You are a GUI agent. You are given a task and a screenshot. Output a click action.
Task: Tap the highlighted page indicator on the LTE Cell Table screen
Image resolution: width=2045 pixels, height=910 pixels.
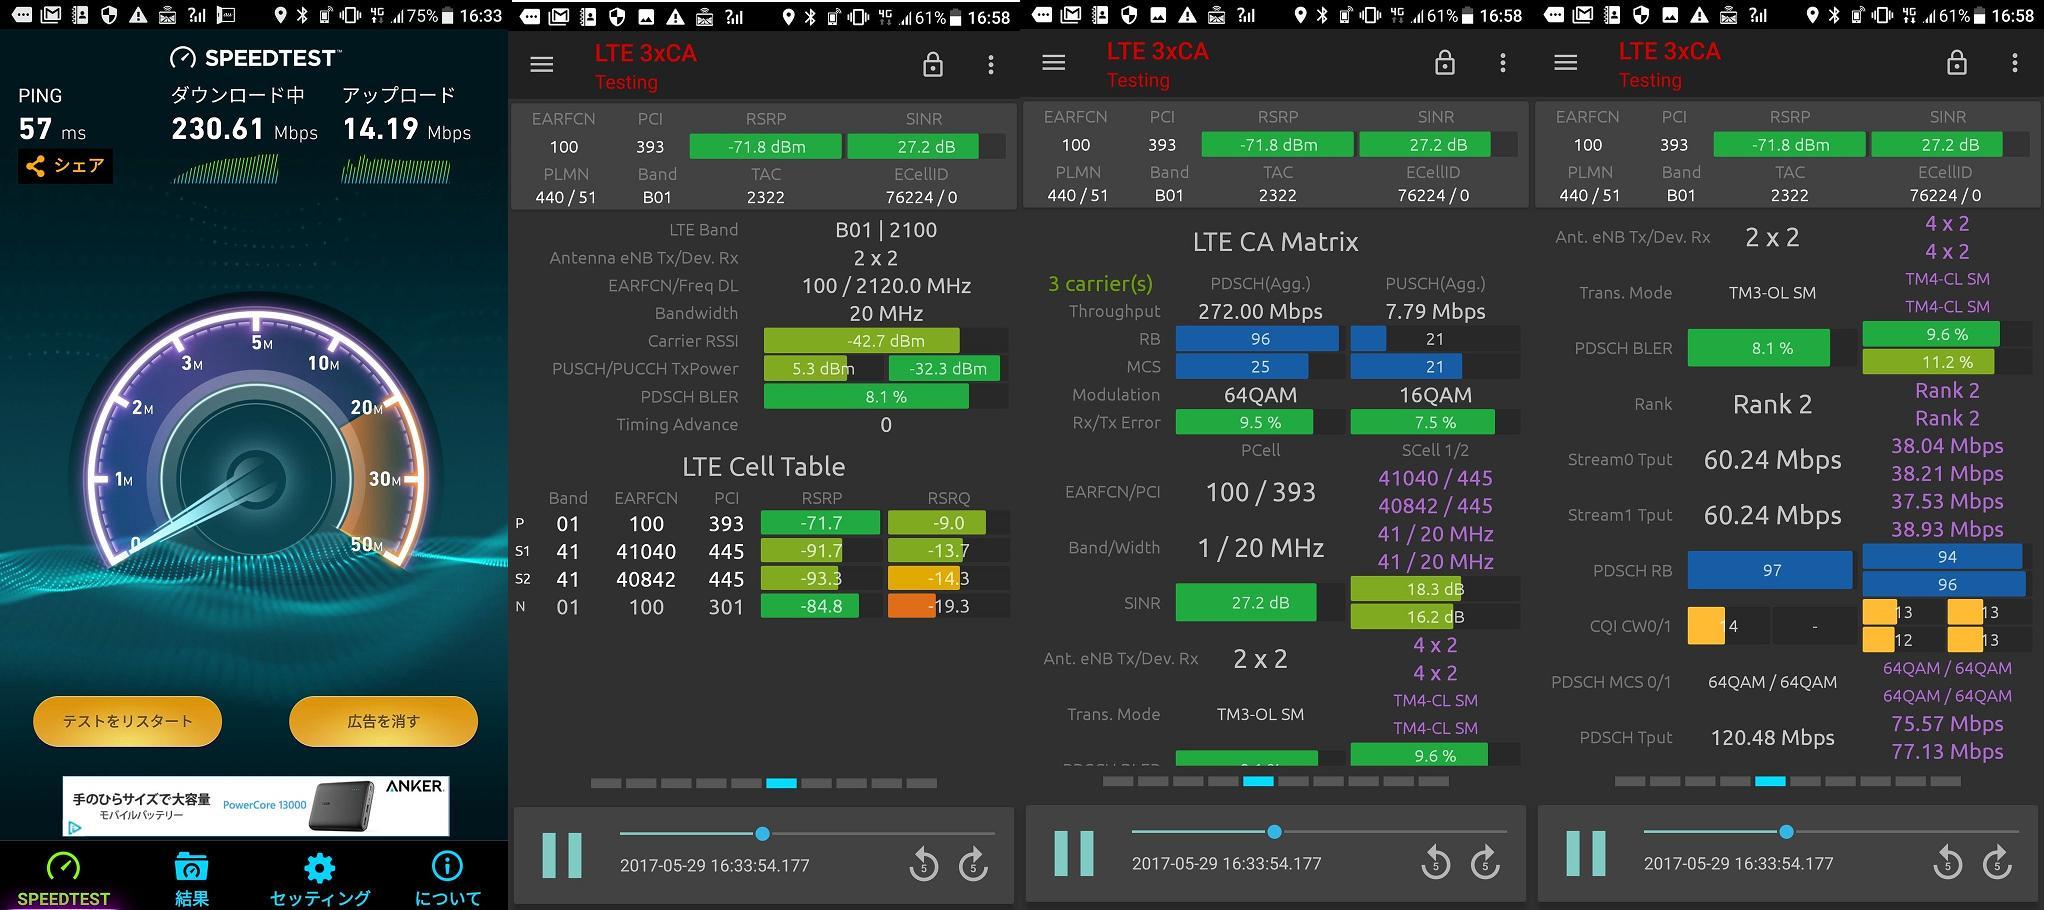781,783
